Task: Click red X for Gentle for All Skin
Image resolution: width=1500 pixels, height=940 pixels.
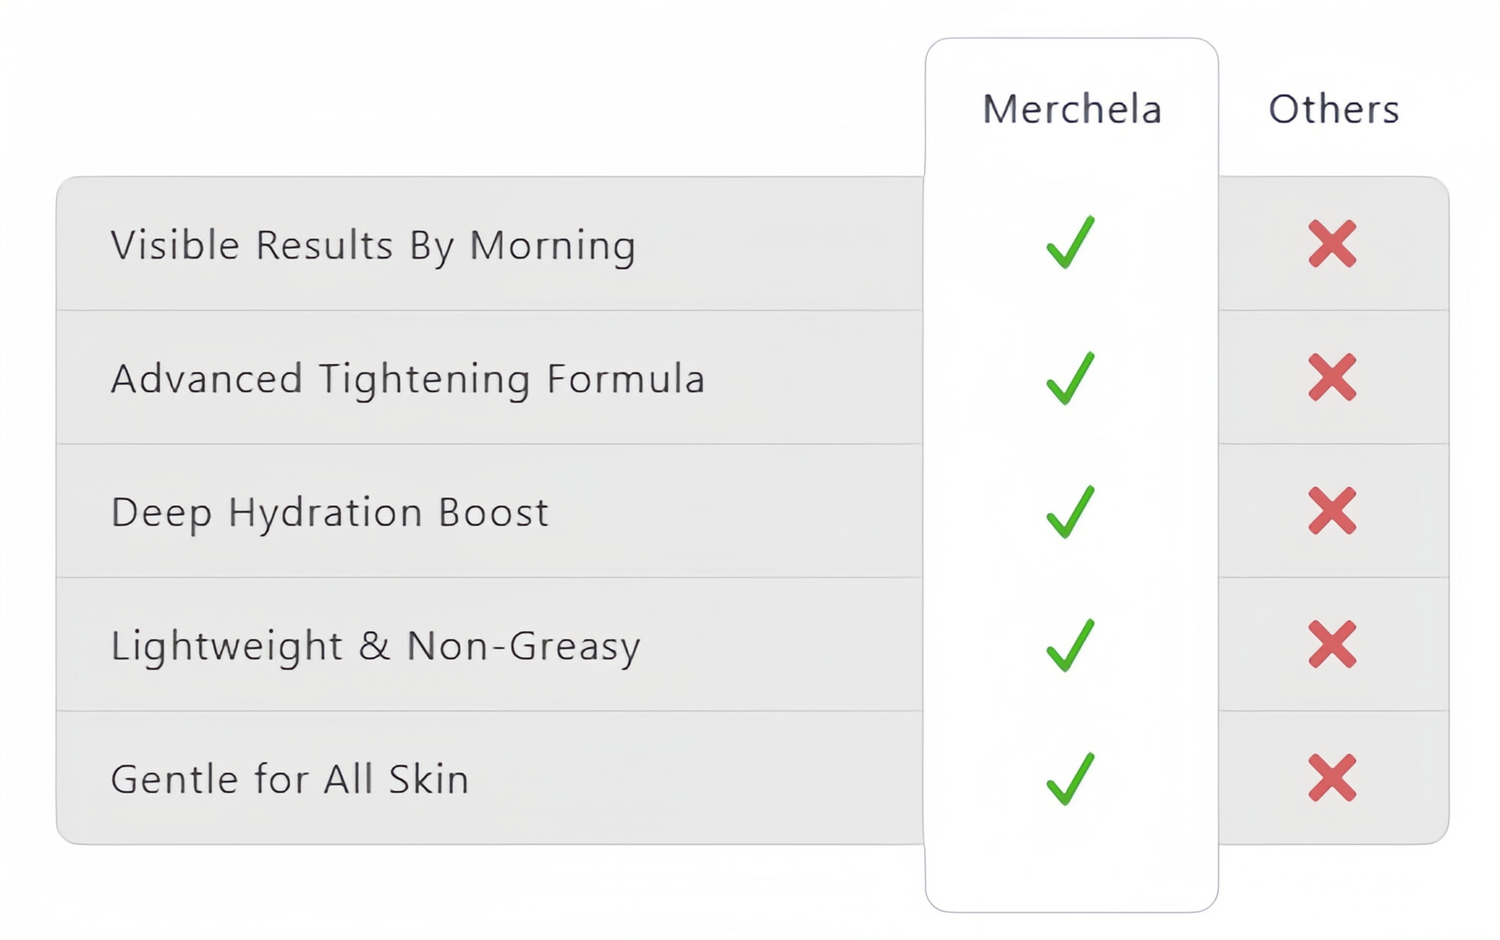Action: [1332, 778]
